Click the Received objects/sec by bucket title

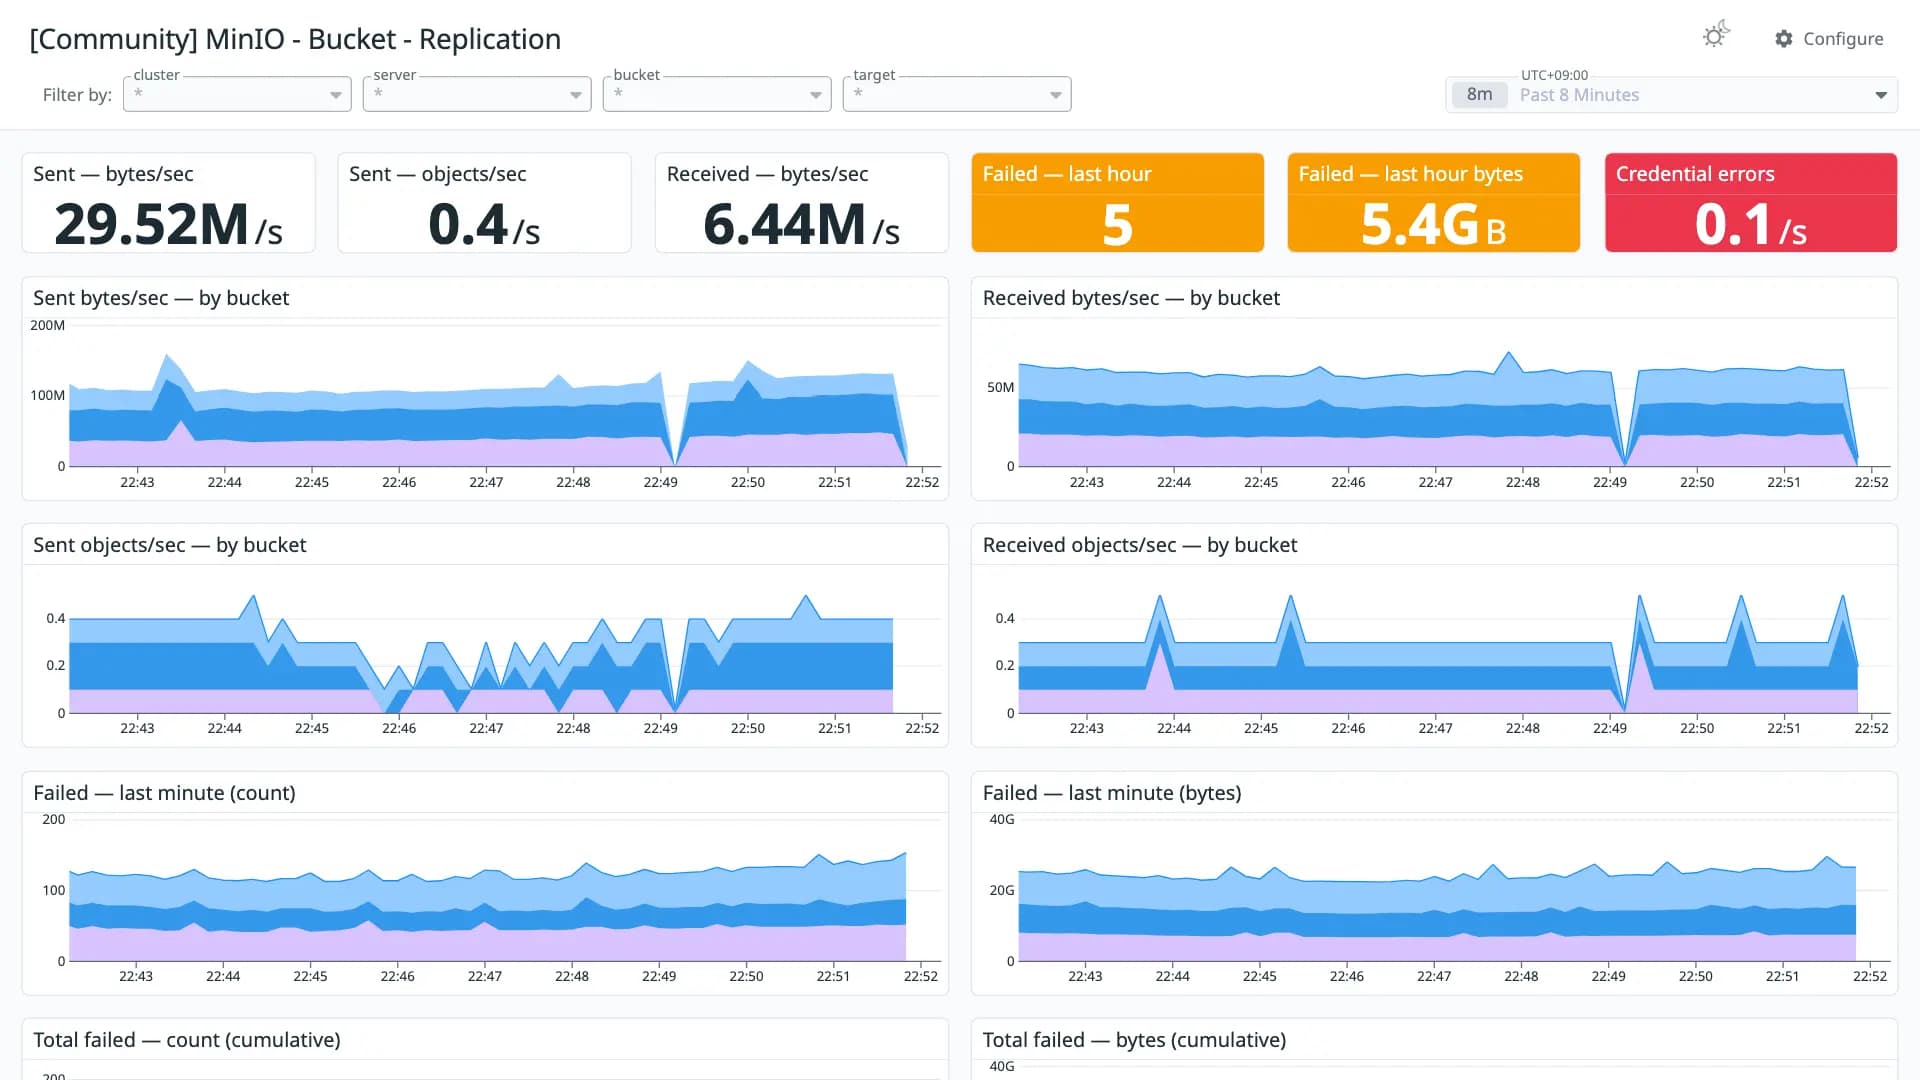(1140, 545)
